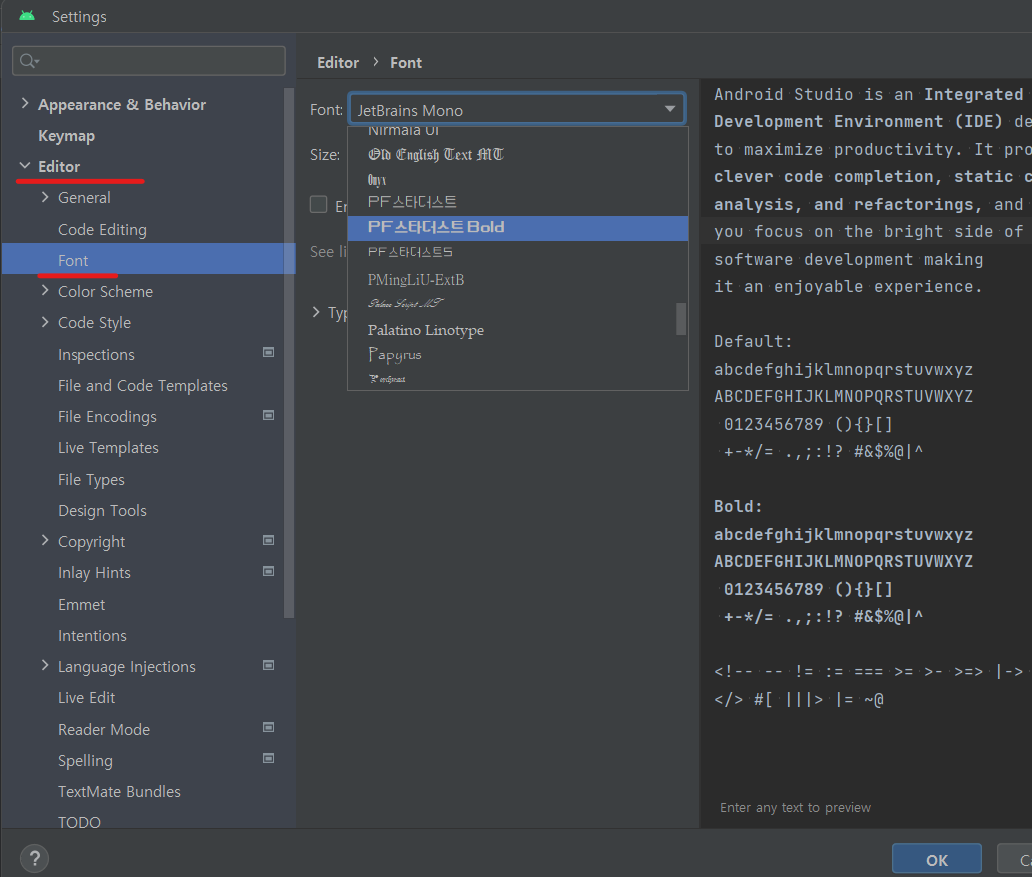Open File Encodings settings
1032x877 pixels.
pos(107,417)
